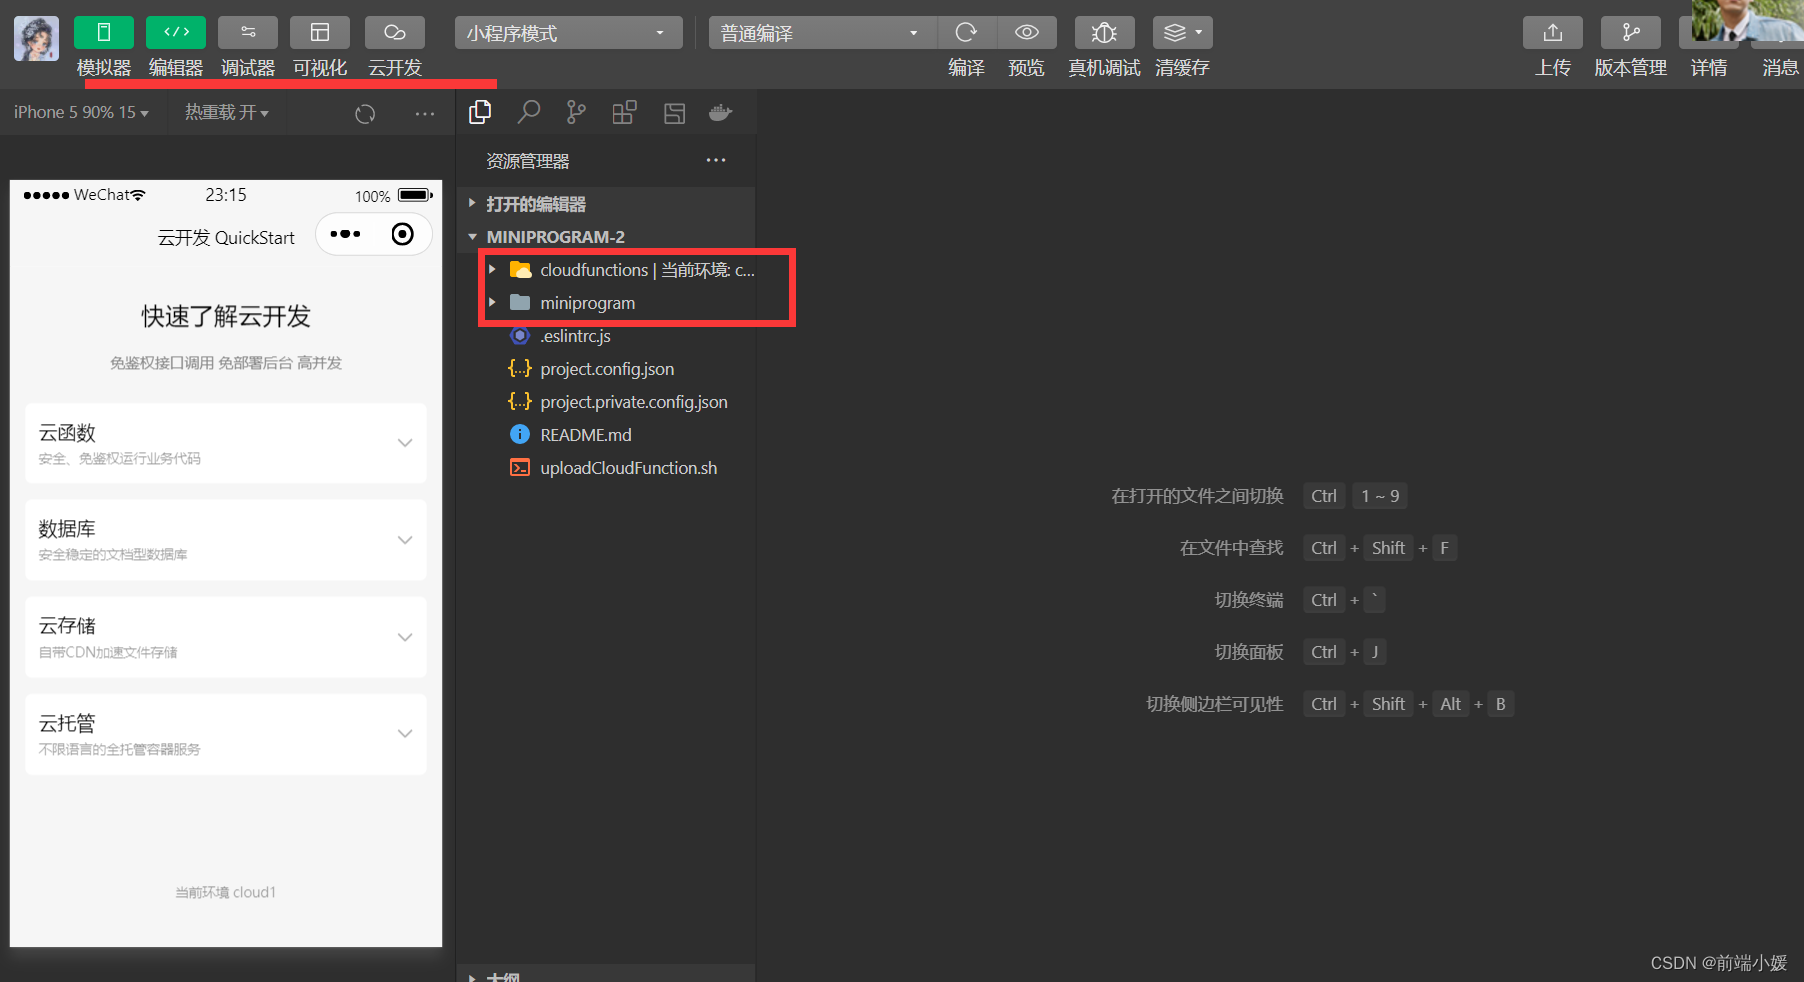Open the visualization panel button

320,33
